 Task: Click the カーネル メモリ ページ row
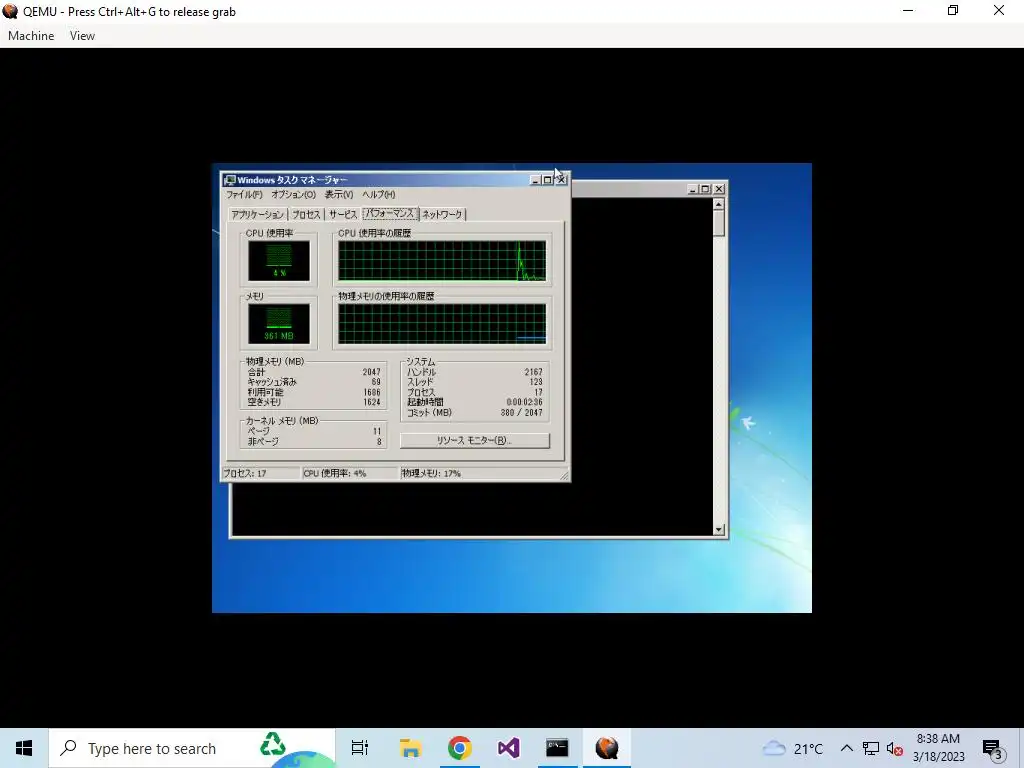tap(313, 432)
